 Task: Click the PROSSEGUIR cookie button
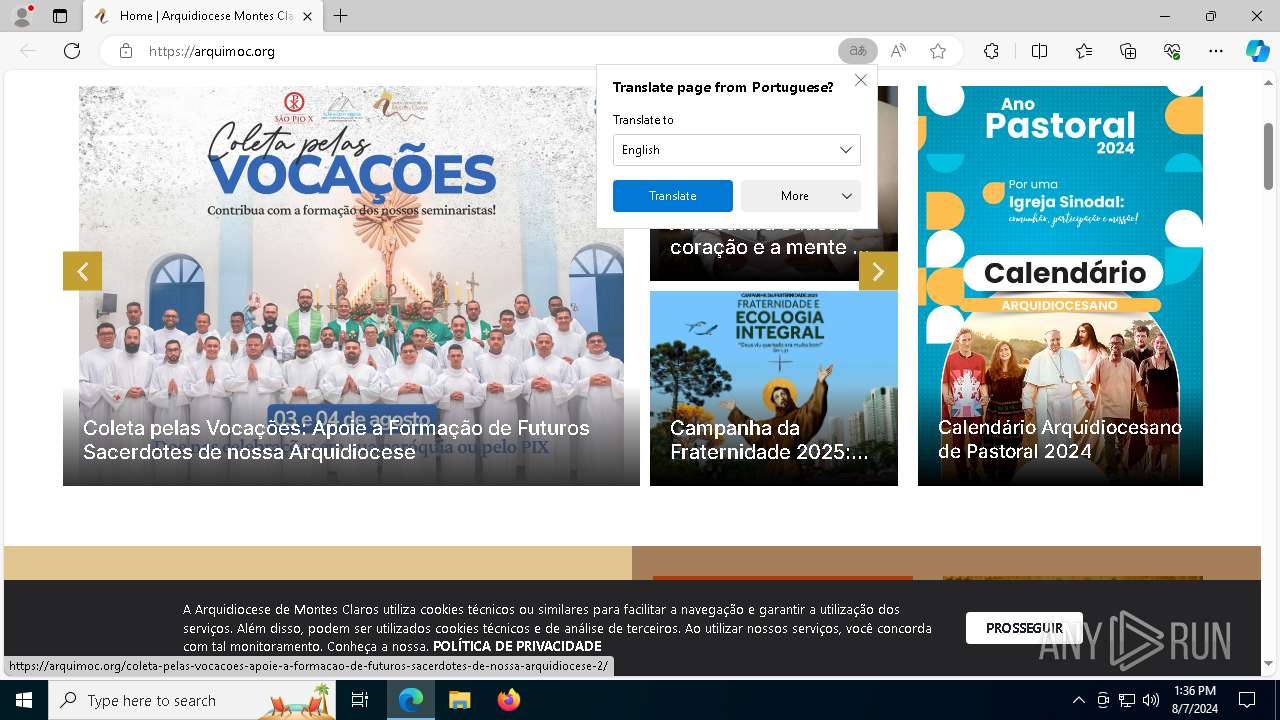coord(1024,628)
